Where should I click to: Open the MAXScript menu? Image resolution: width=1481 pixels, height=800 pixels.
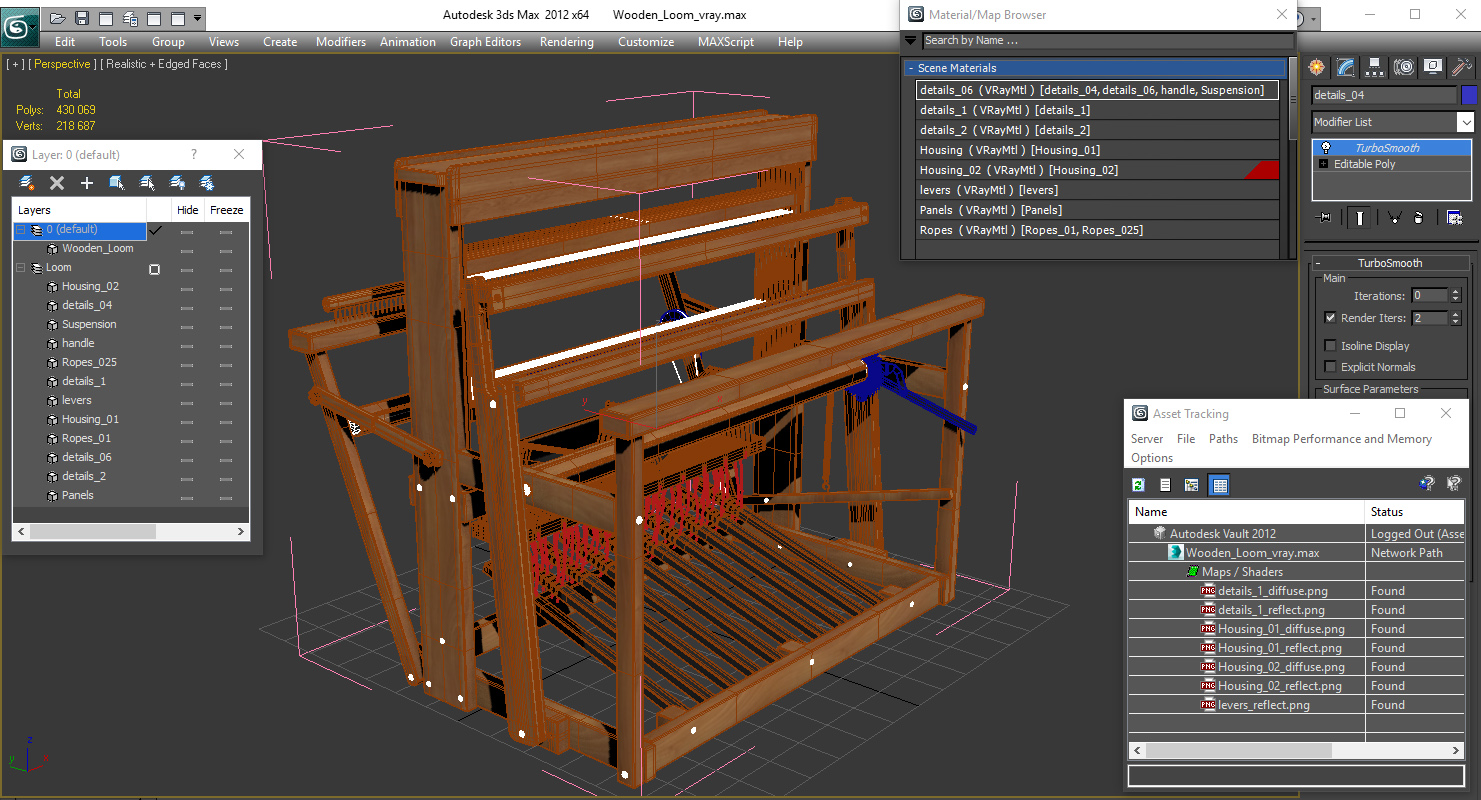coord(726,42)
